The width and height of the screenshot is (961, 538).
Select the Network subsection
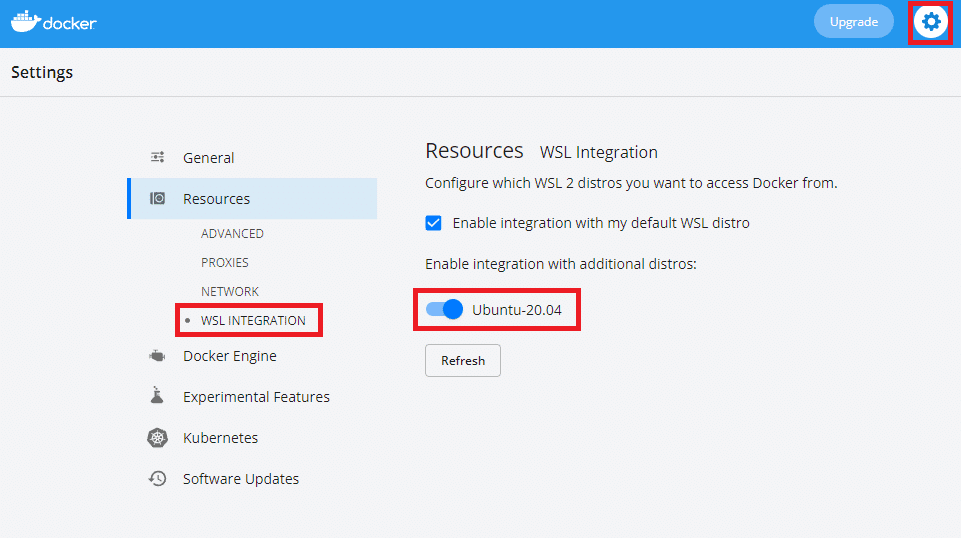click(x=230, y=292)
